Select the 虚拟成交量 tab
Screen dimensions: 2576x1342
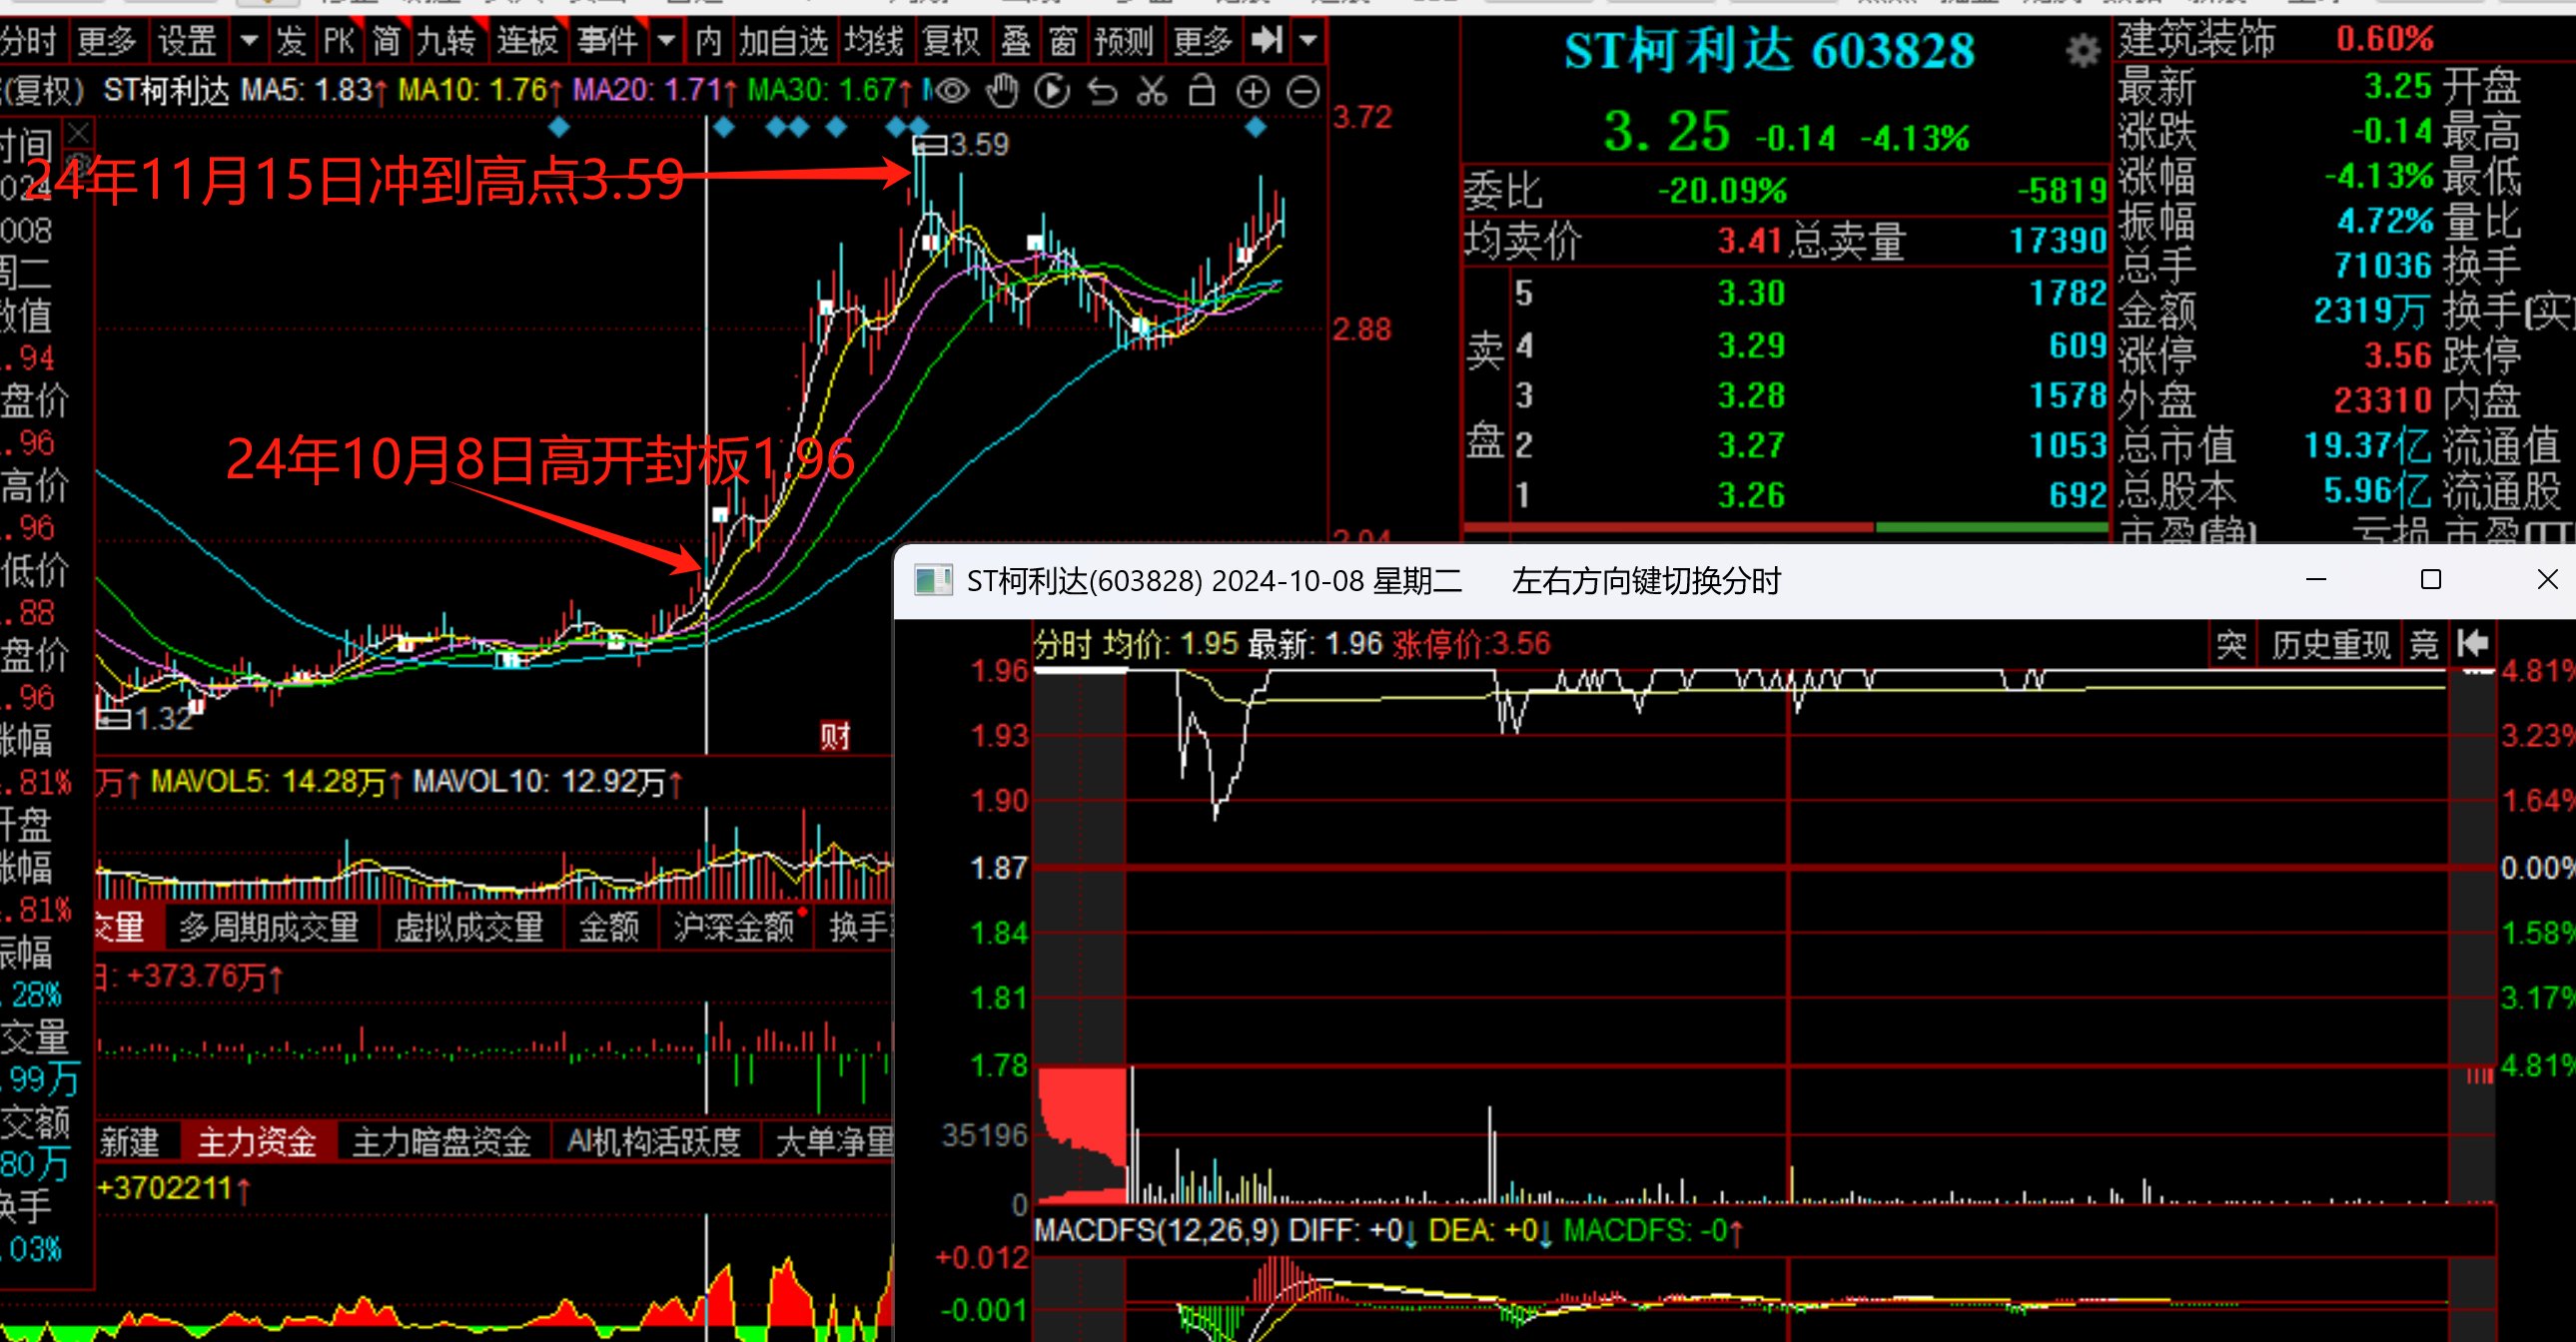tap(468, 927)
